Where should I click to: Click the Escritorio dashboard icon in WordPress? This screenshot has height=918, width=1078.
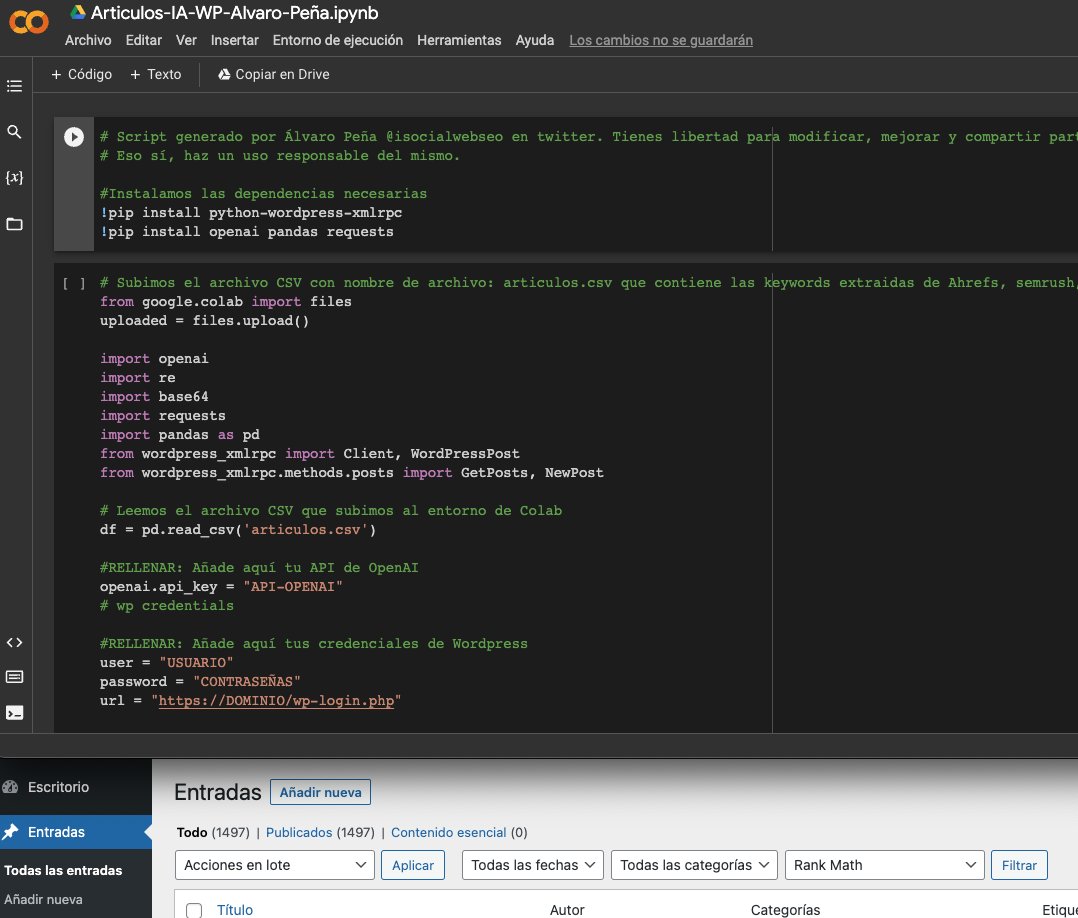click(x=10, y=787)
